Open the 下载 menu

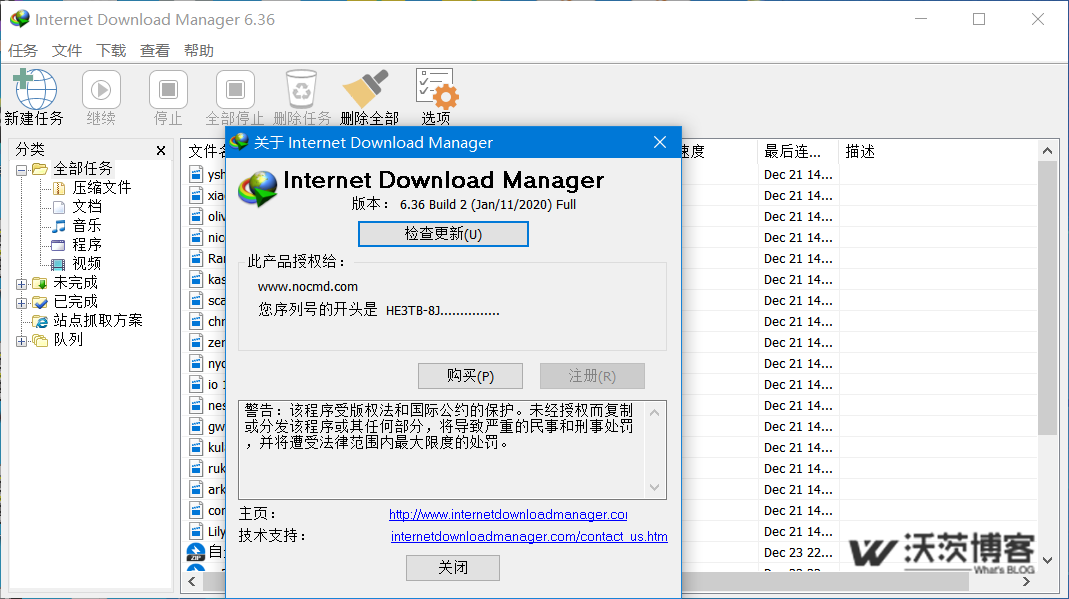[111, 50]
